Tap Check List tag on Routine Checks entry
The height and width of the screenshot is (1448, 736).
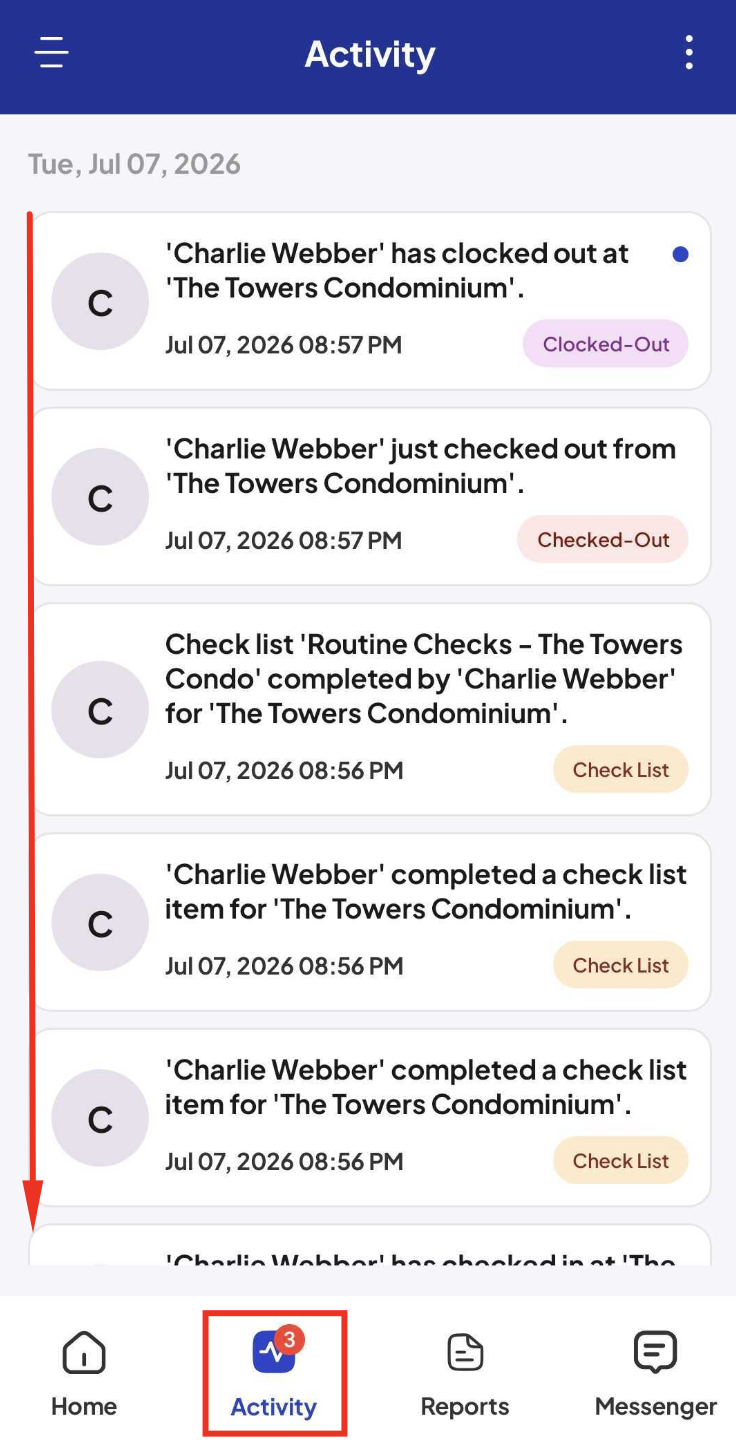tap(621, 770)
